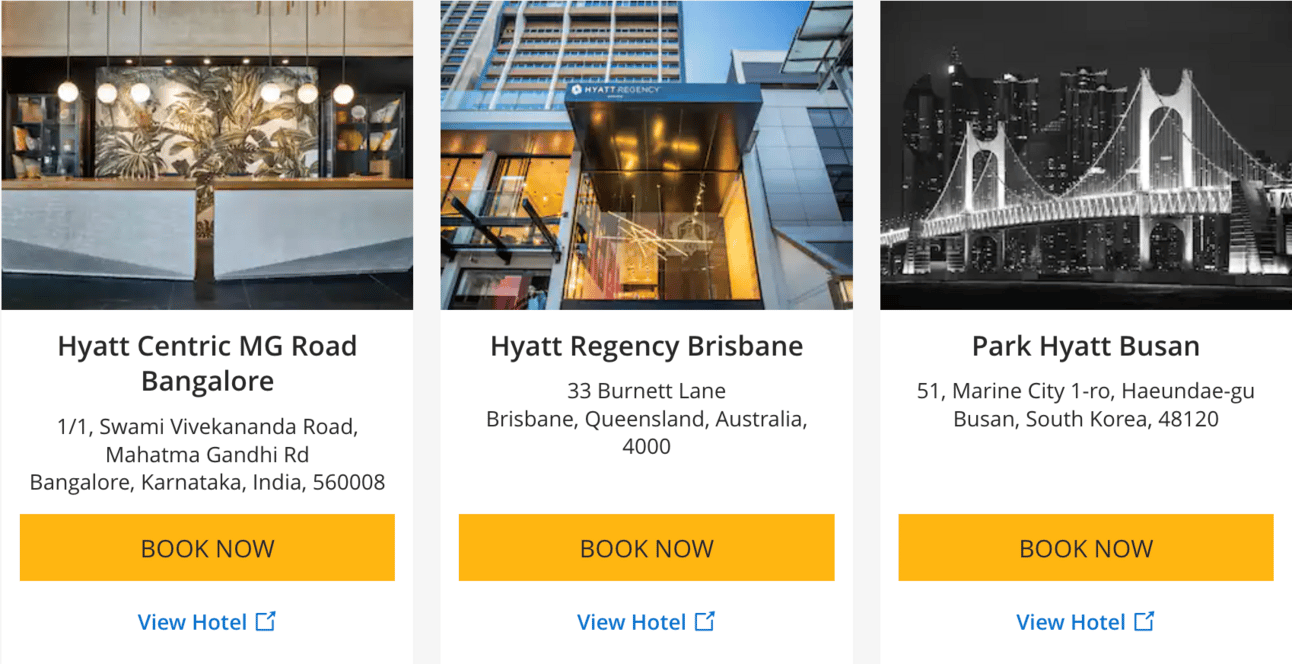Viewport: 1292px width, 664px height.
Task: Click the 33 Burnett Lane address text
Action: pos(646,391)
